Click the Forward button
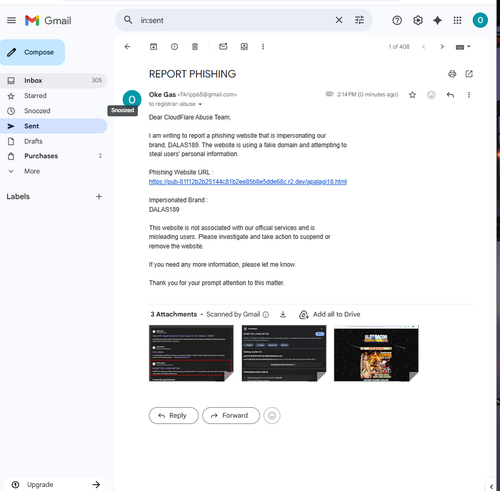The width and height of the screenshot is (500, 491). pyautogui.click(x=231, y=416)
